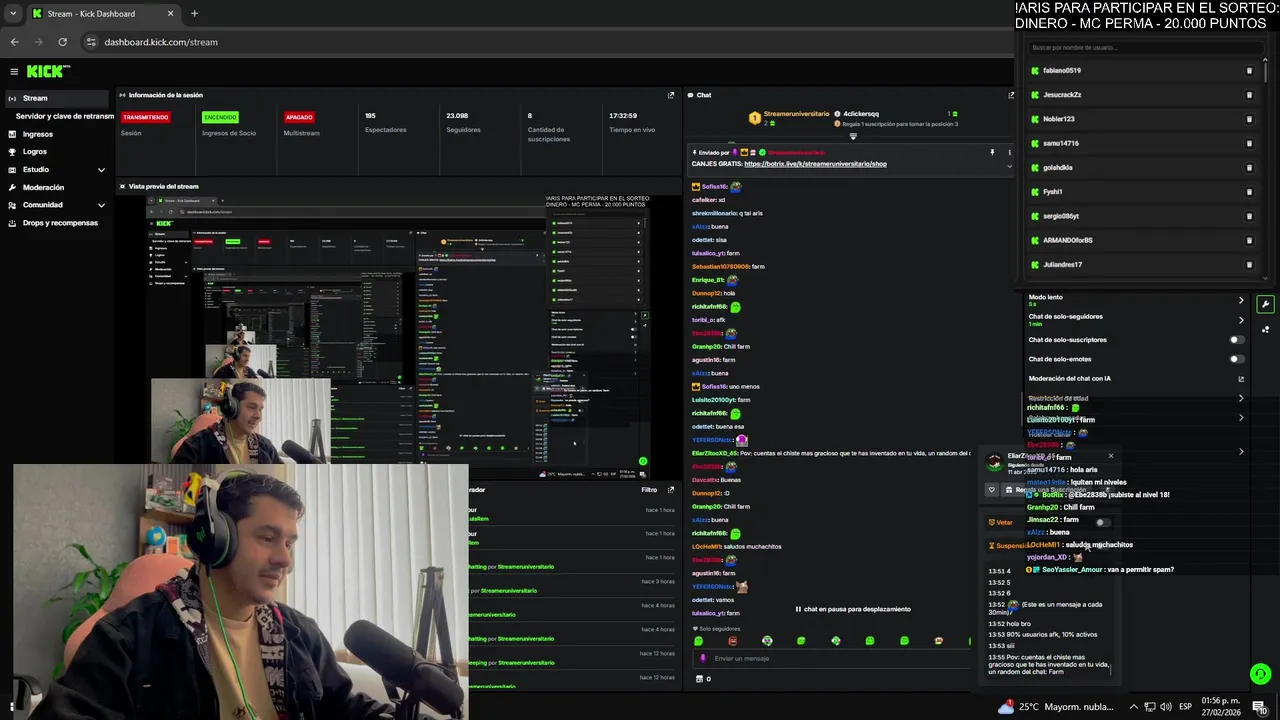Open the Filtro option in activity panel
1280x720 pixels.
tap(649, 490)
